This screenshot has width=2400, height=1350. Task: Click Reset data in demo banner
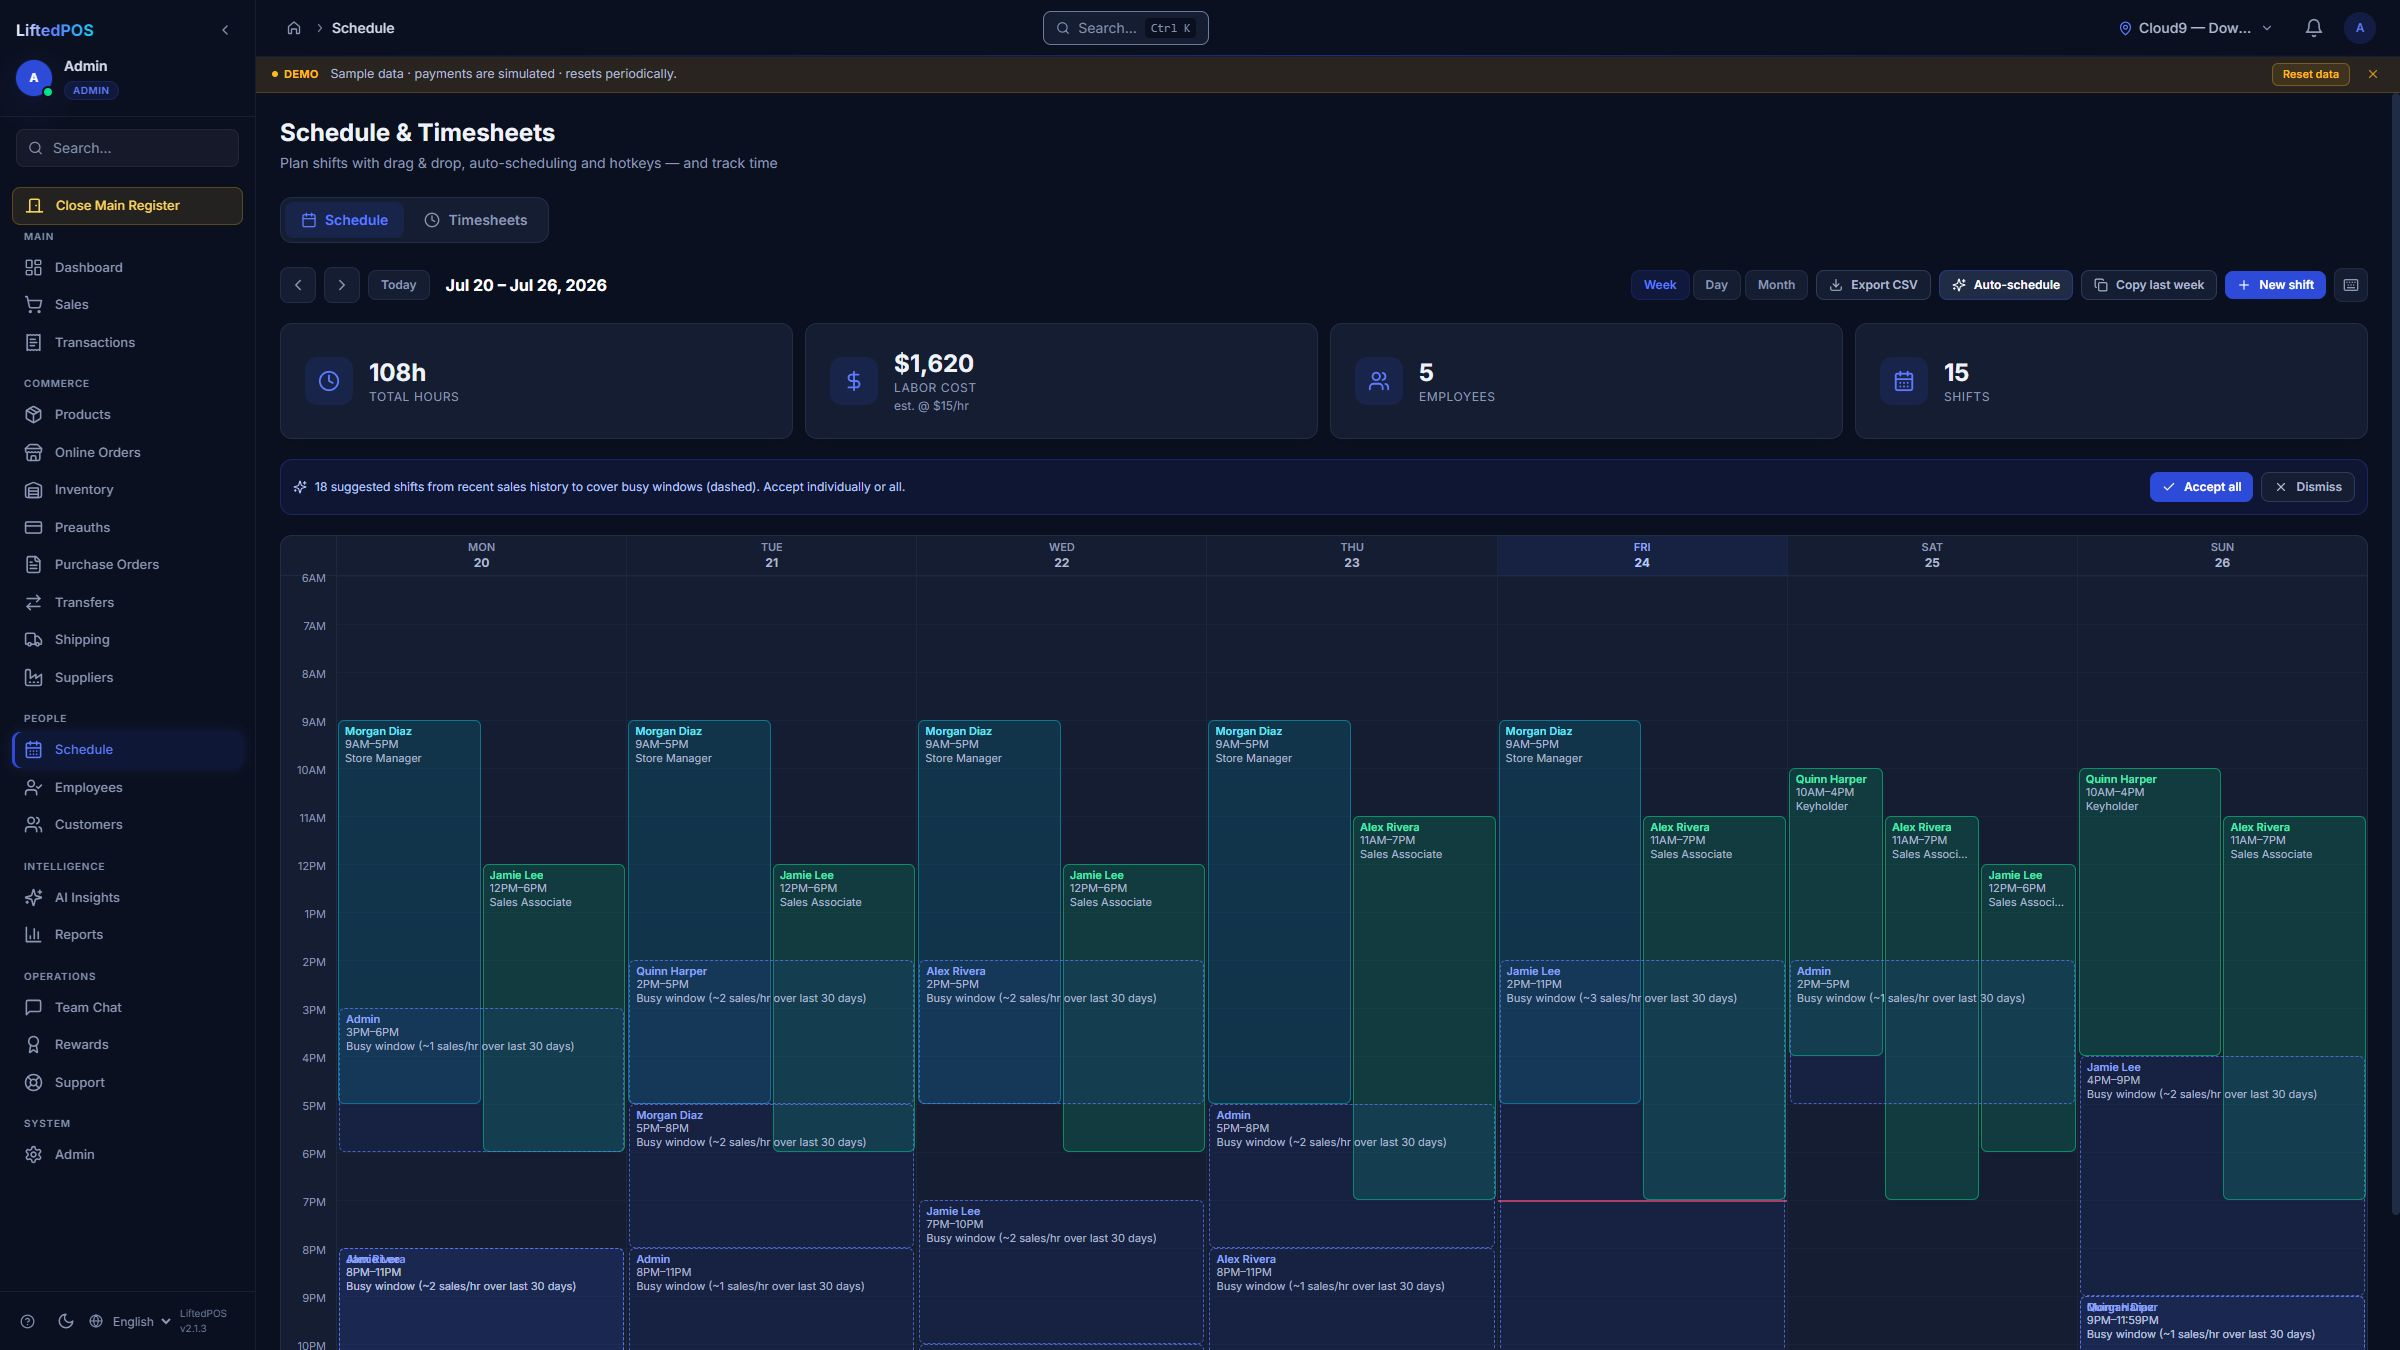[2310, 74]
